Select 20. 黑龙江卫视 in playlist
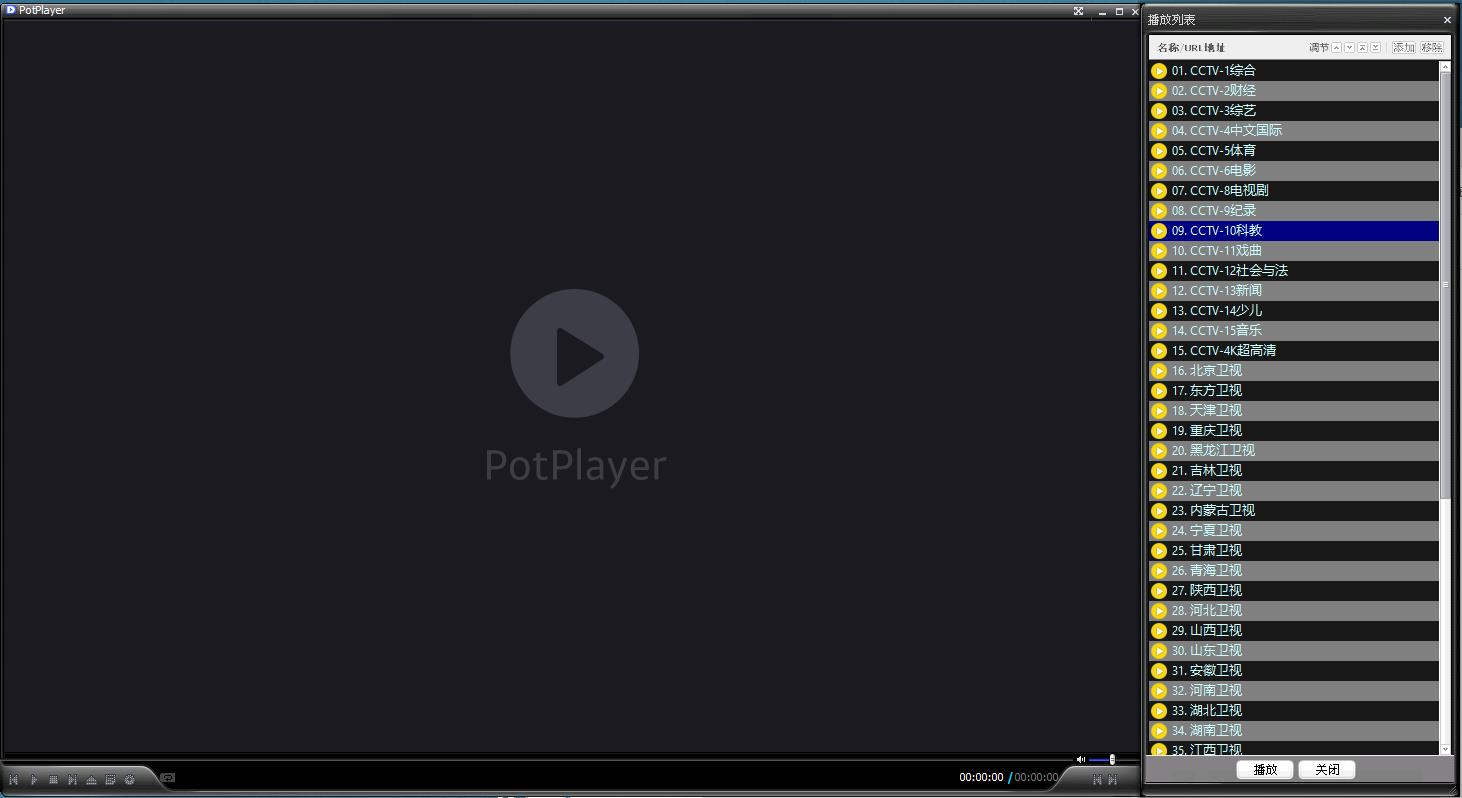The image size is (1462, 798). pos(1294,451)
